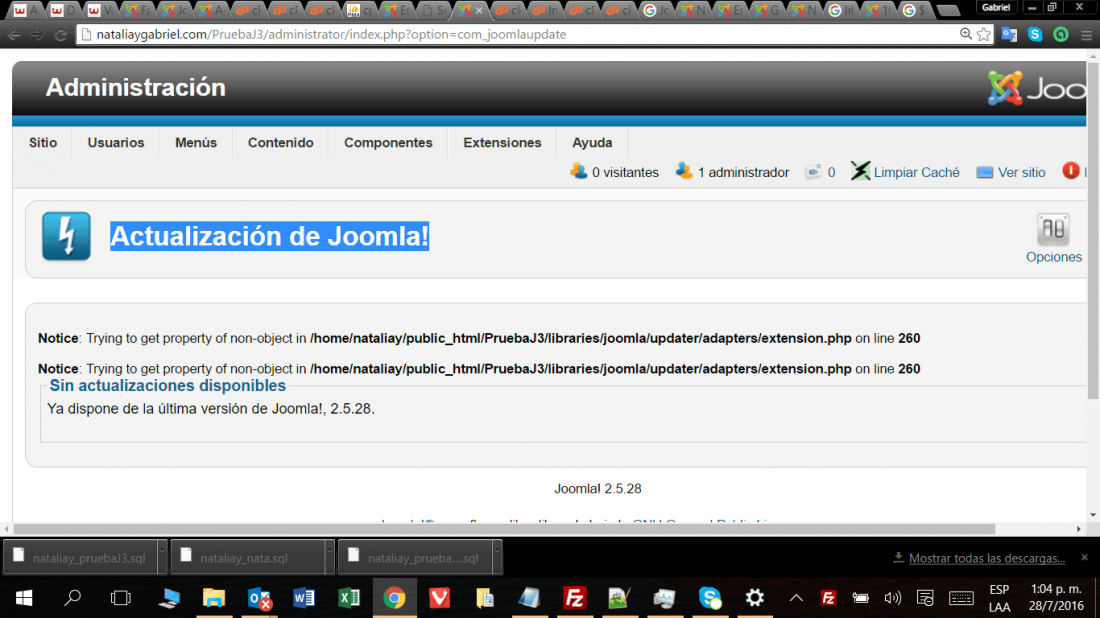Click the 1 administrador users icon
Viewport: 1100px width, 618px height.
click(x=684, y=170)
